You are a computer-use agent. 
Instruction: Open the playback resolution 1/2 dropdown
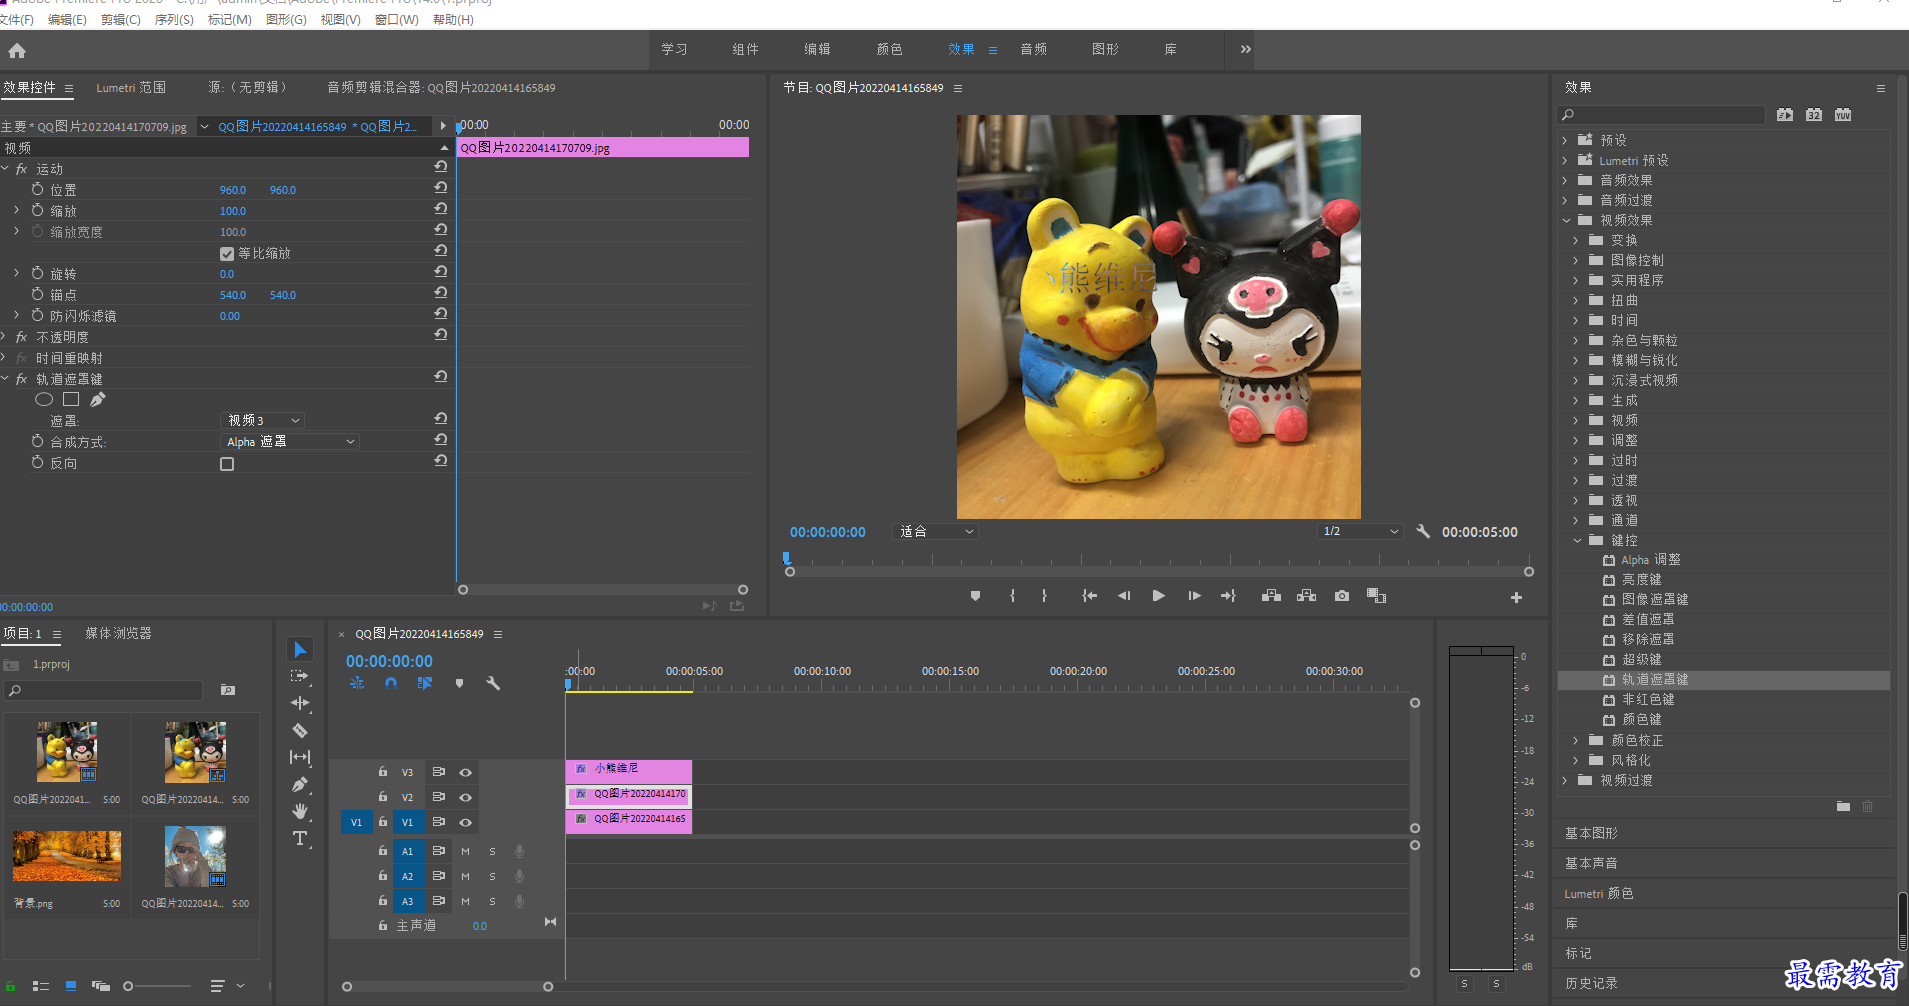1360,531
